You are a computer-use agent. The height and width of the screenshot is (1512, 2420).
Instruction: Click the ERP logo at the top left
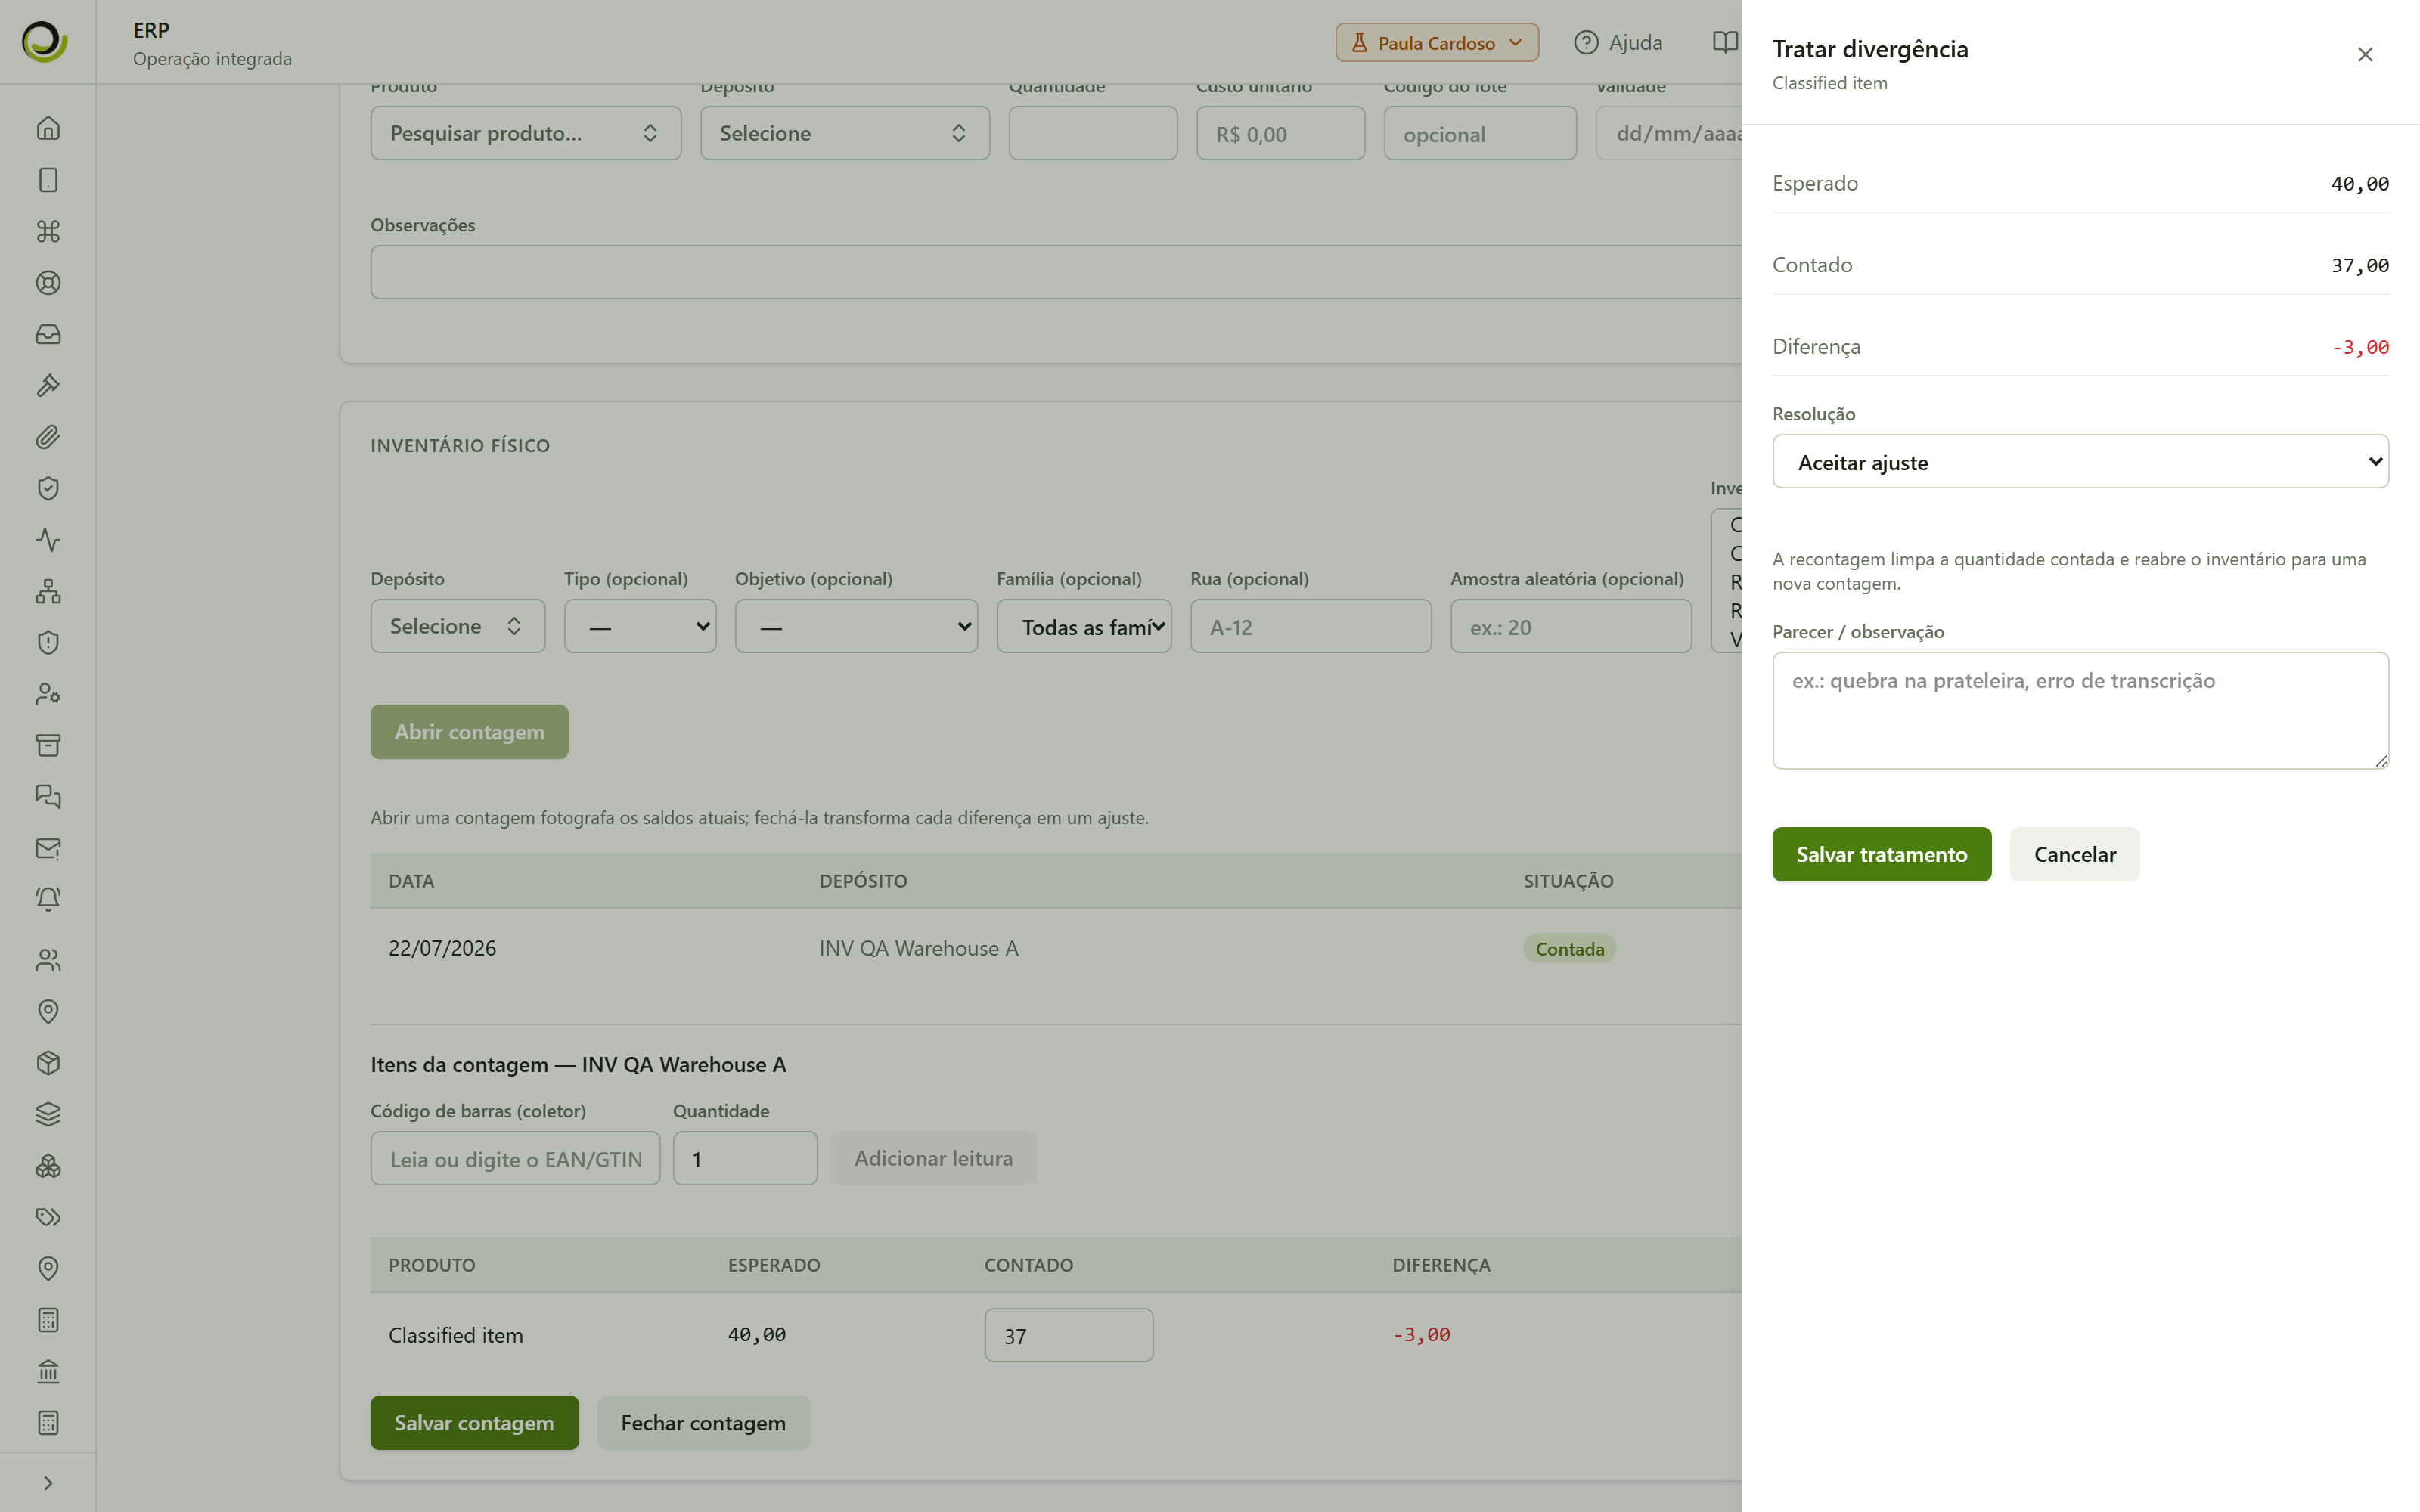pyautogui.click(x=45, y=42)
